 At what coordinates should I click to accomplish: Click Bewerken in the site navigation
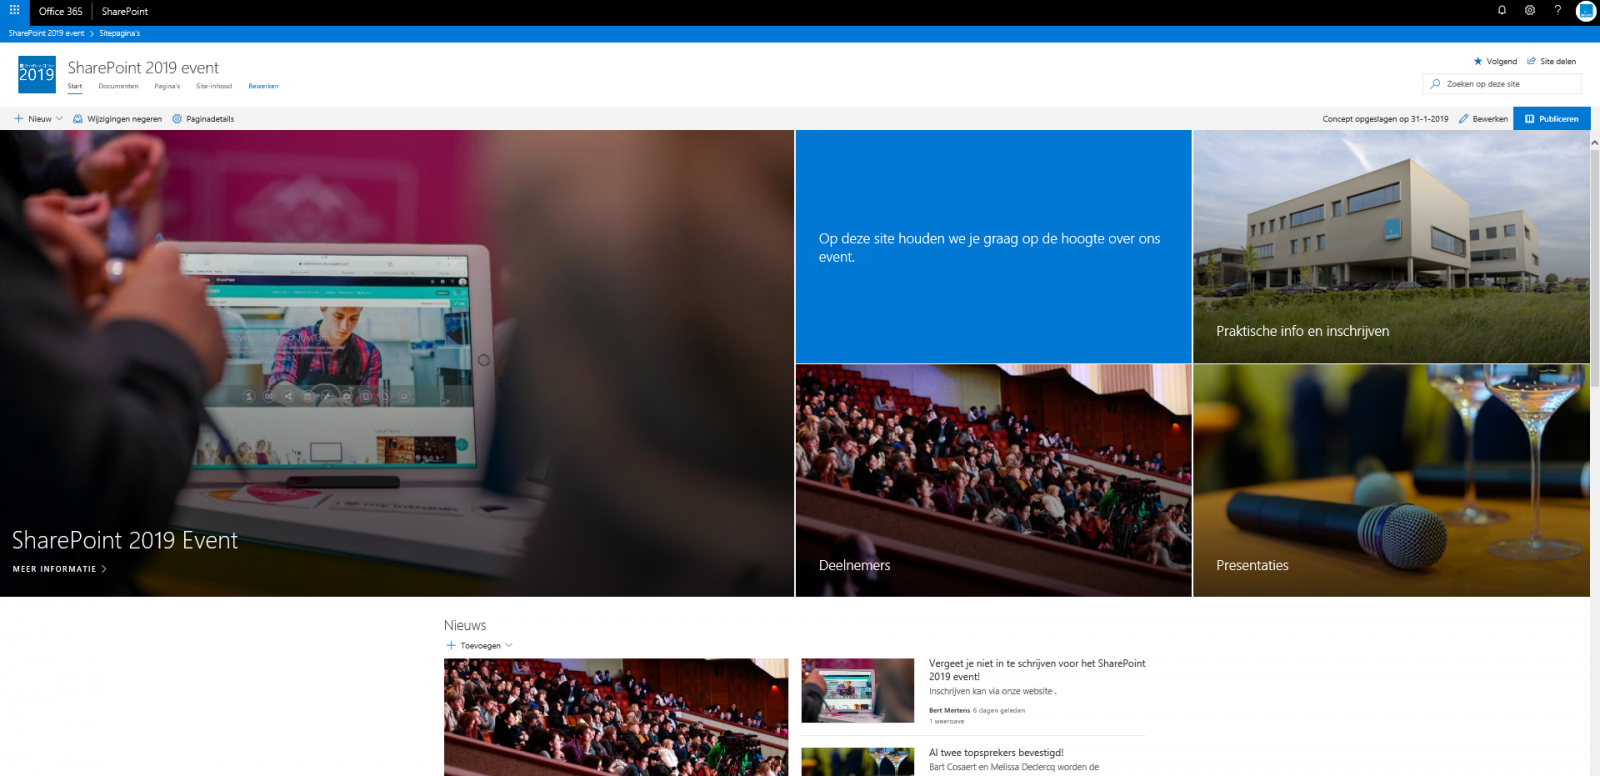point(263,86)
